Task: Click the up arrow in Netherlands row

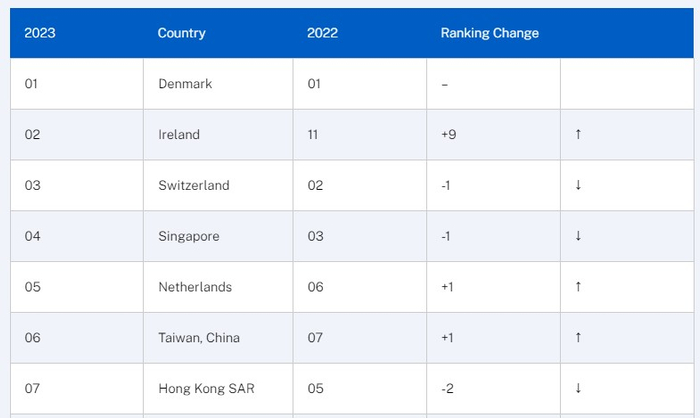Action: [x=578, y=287]
